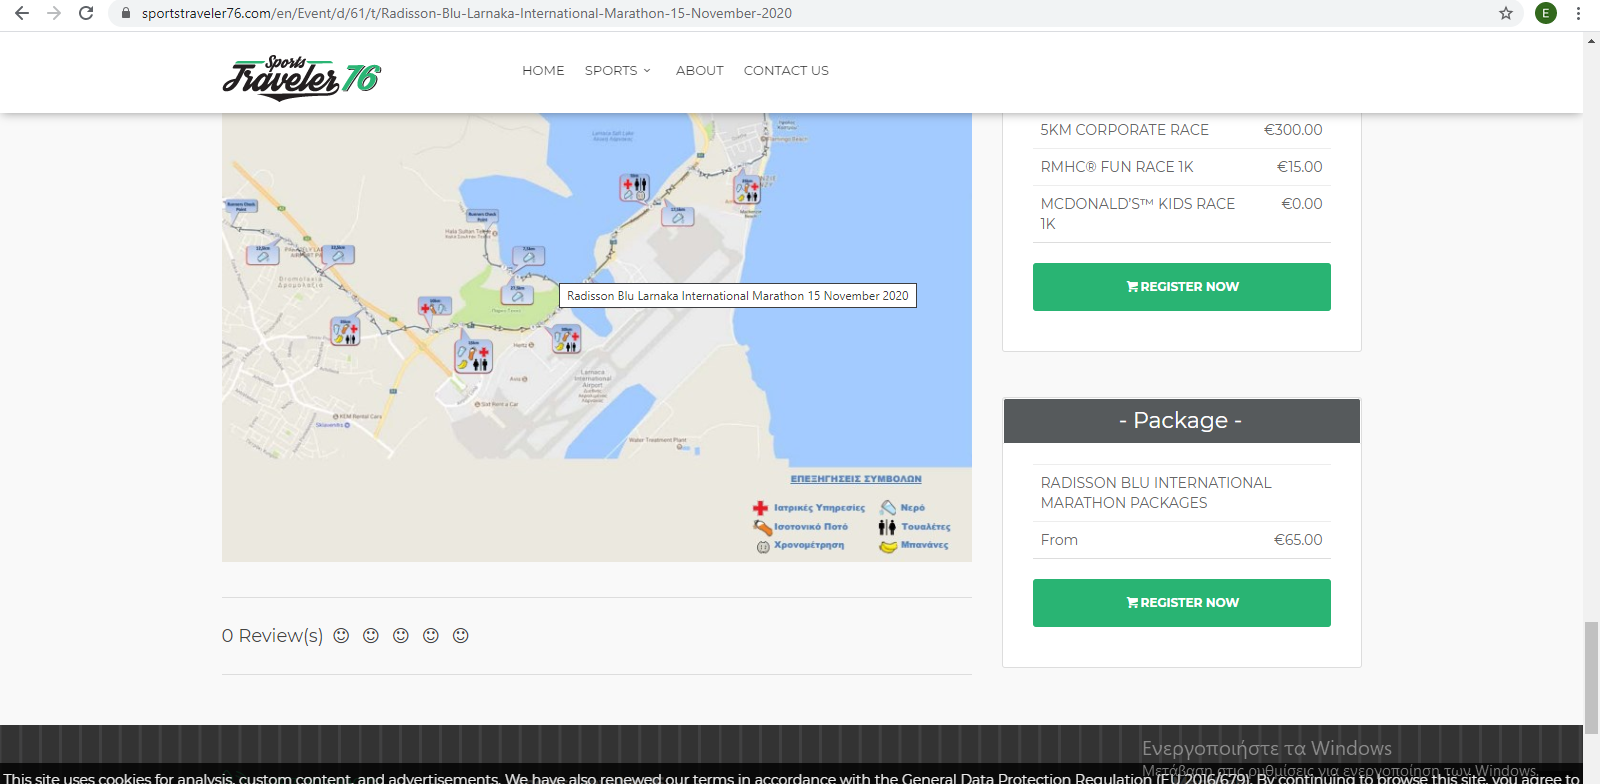Screen dimensions: 1600x784
Task: Go back to the previous page
Action: click(x=22, y=13)
